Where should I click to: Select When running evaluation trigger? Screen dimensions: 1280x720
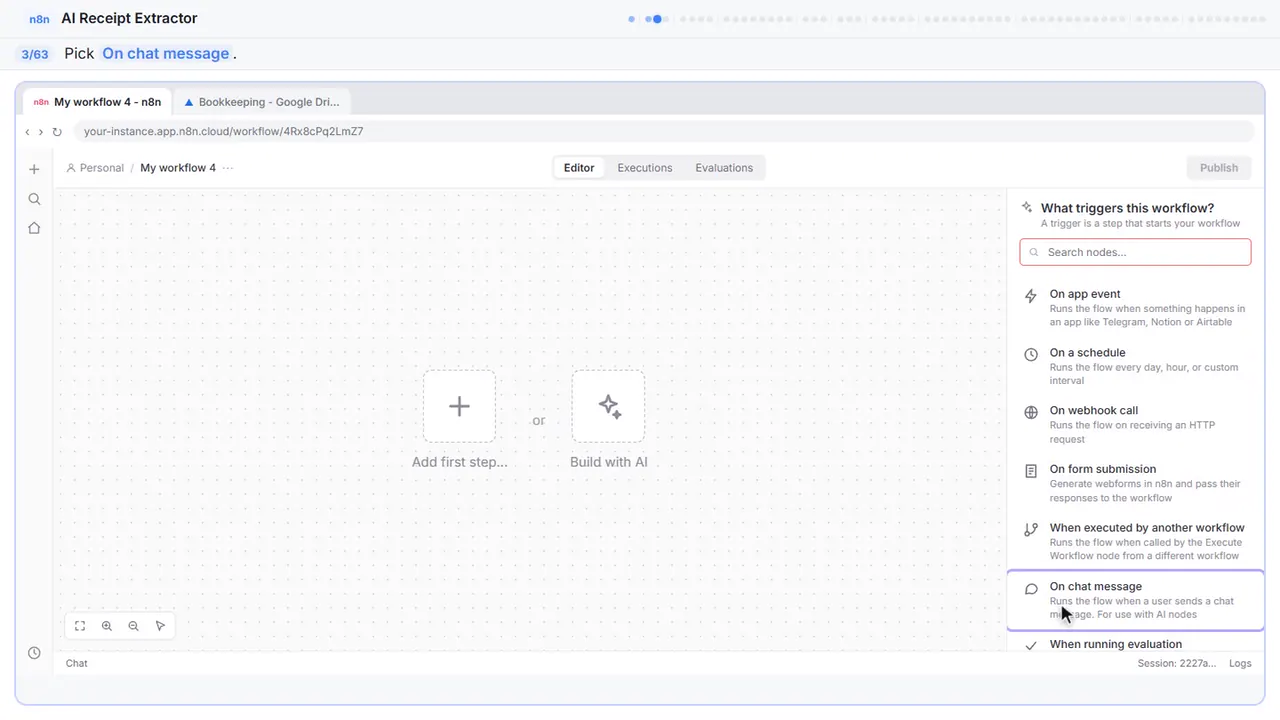[1136, 644]
